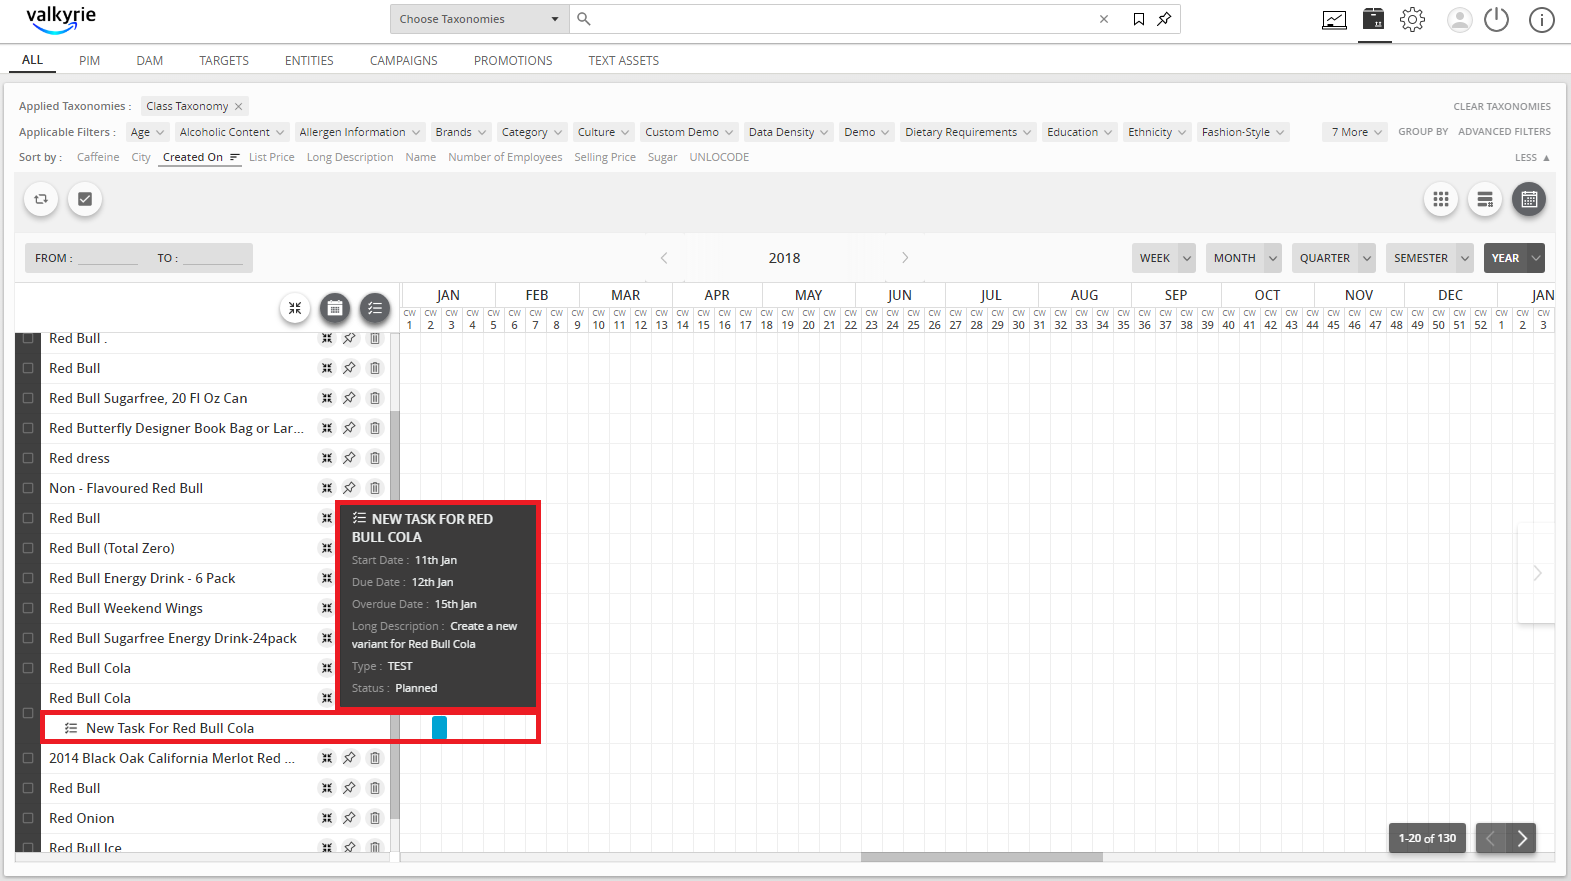1571x881 pixels.
Task: Click GROUP BY
Action: coord(1423,132)
